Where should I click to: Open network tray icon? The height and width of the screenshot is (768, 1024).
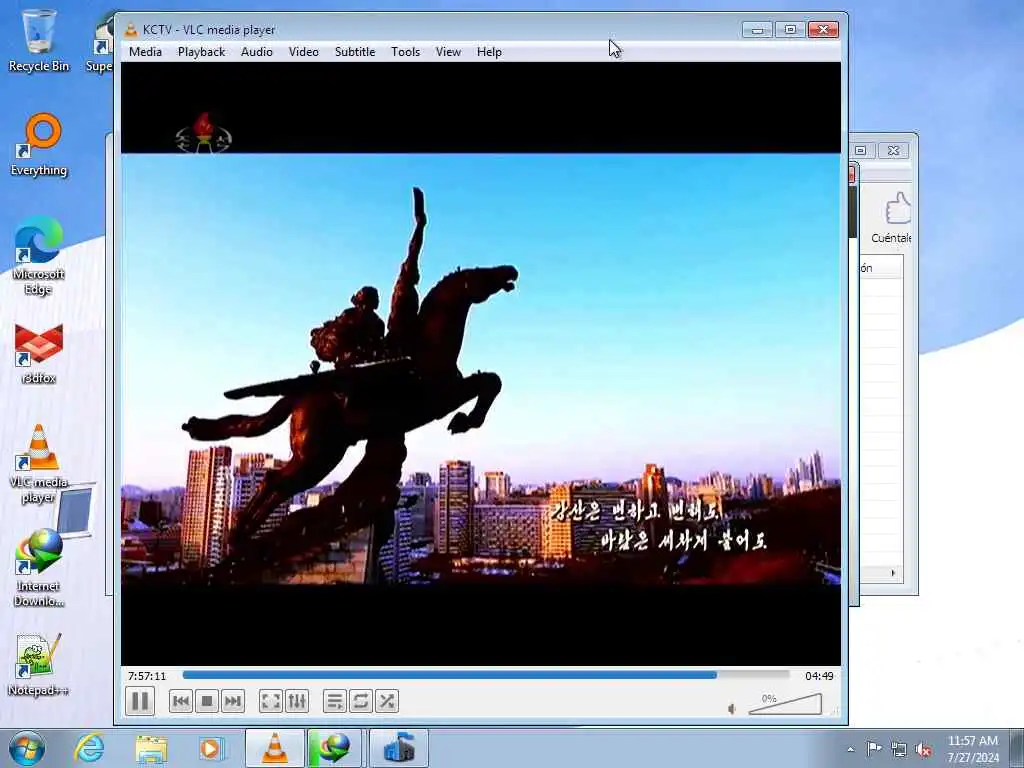[899, 749]
